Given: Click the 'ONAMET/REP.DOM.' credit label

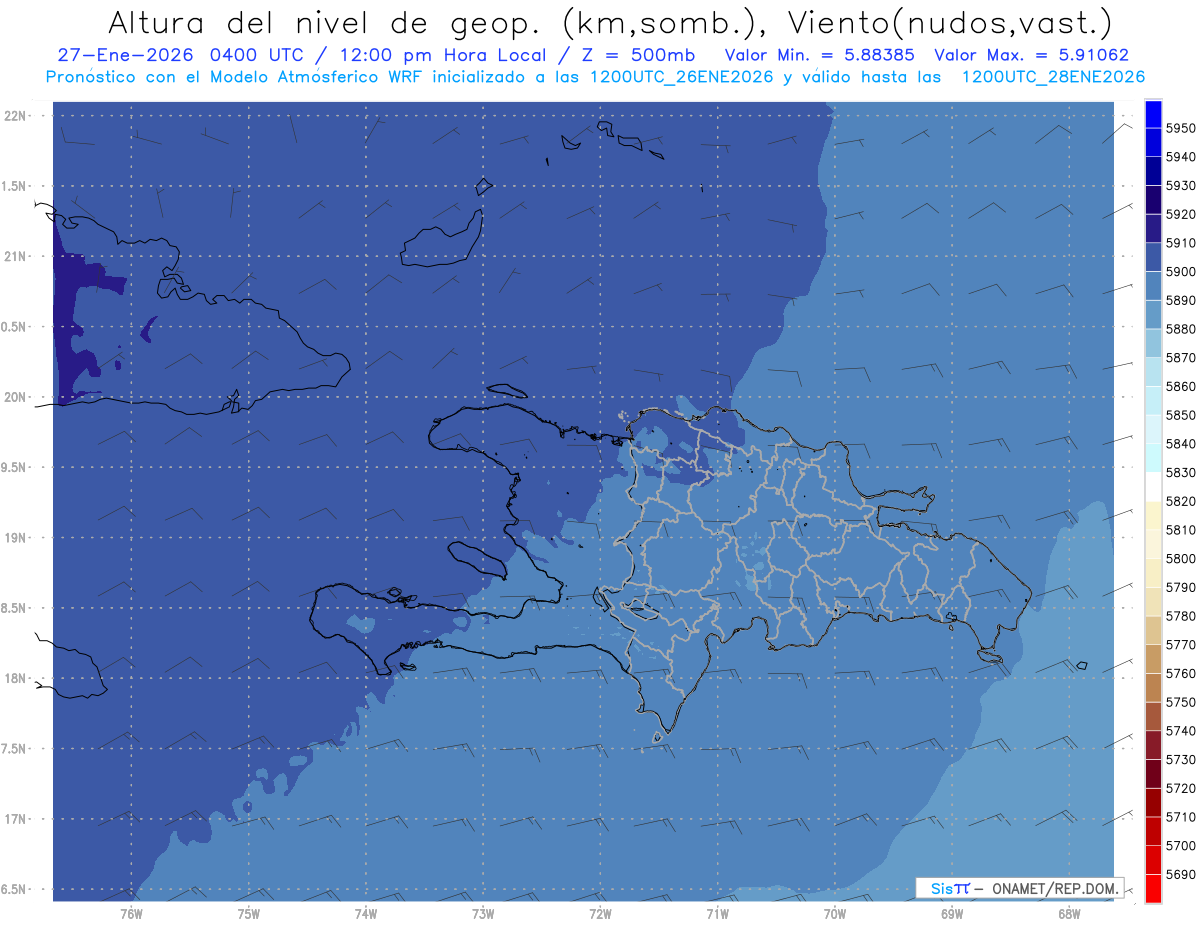Looking at the screenshot, I should pyautogui.click(x=1056, y=888).
